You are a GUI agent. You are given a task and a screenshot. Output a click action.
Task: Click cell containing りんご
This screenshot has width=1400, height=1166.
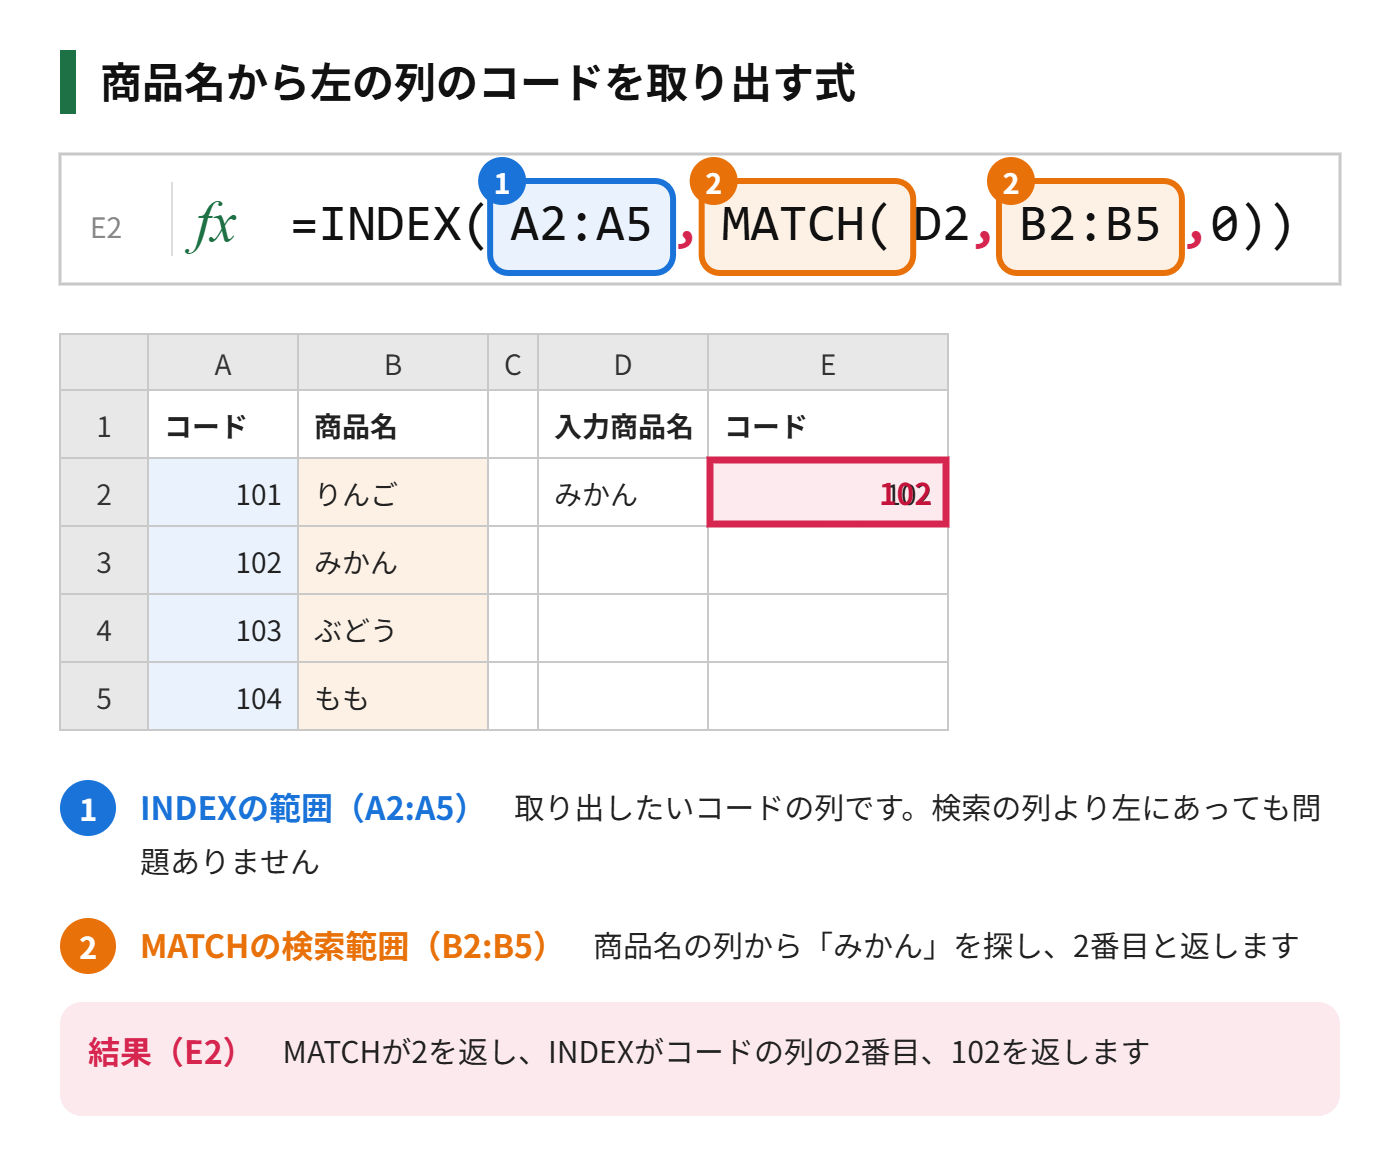point(393,493)
